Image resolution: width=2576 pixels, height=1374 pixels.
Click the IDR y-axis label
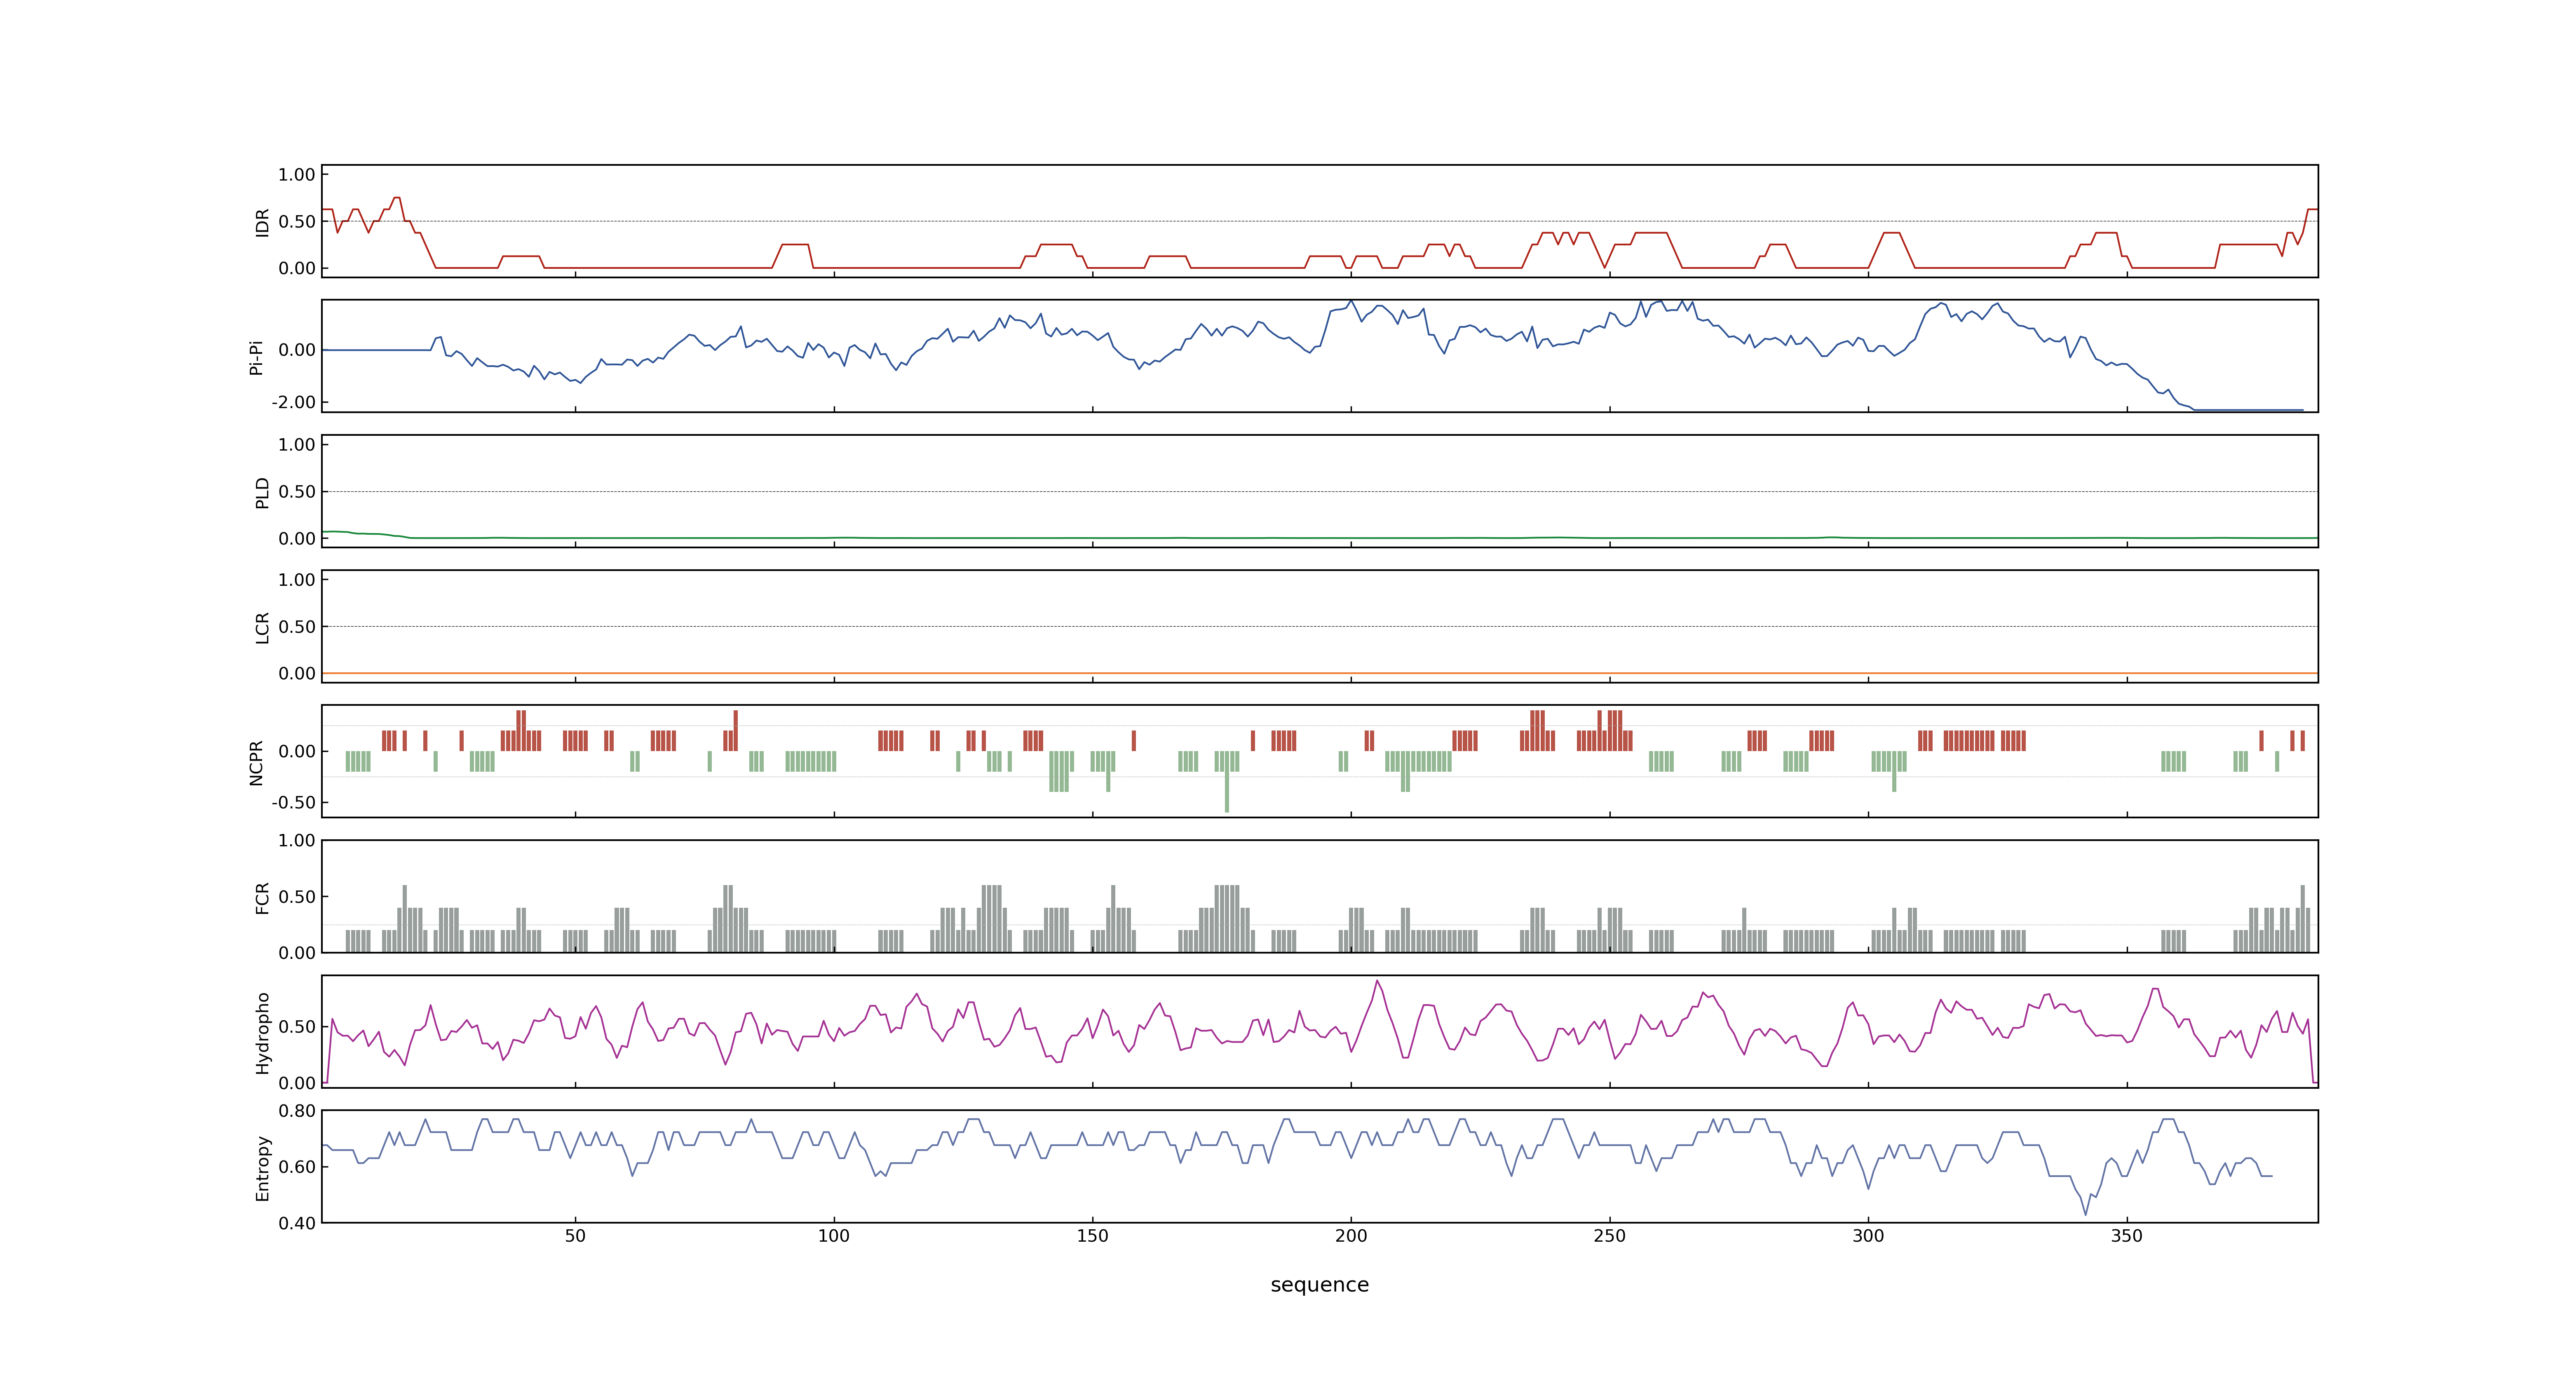tap(263, 222)
